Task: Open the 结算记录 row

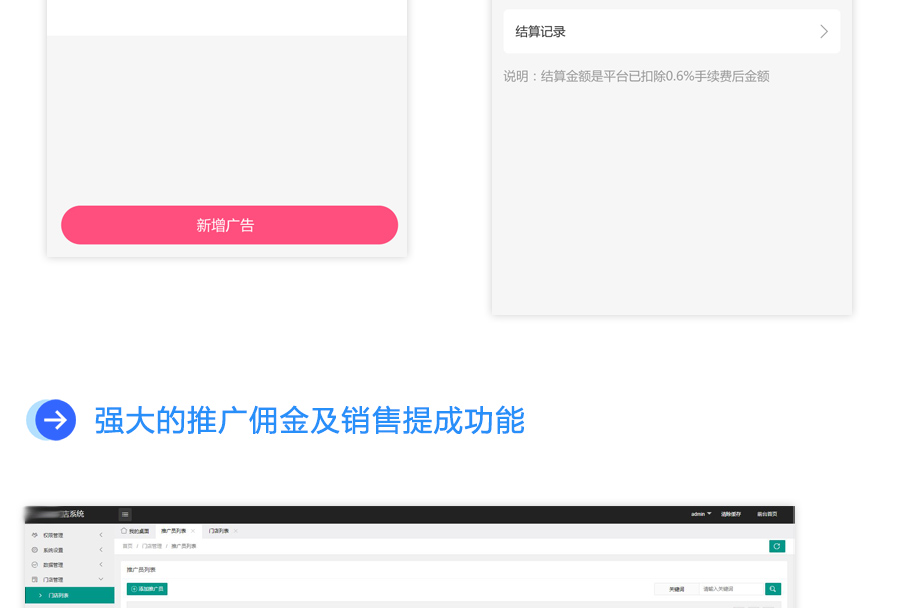Action: point(671,31)
